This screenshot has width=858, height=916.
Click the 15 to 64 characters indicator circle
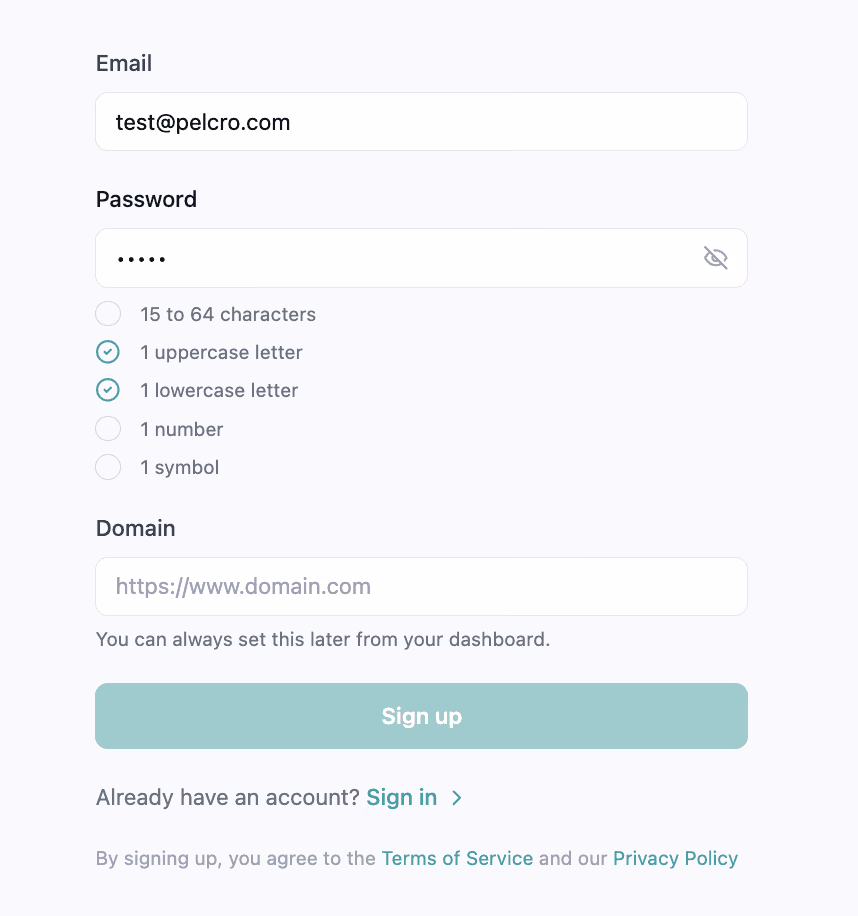108,314
